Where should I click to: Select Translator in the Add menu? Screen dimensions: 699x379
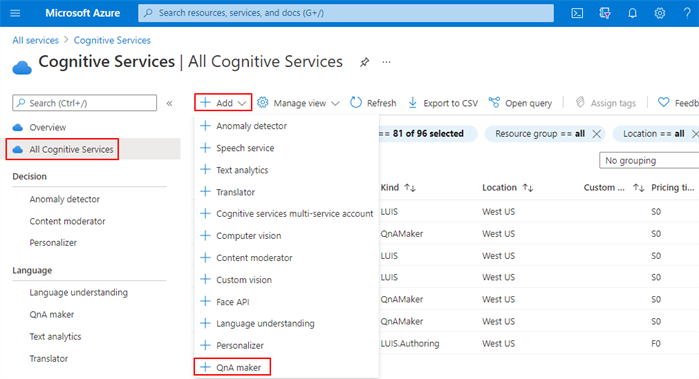click(235, 192)
